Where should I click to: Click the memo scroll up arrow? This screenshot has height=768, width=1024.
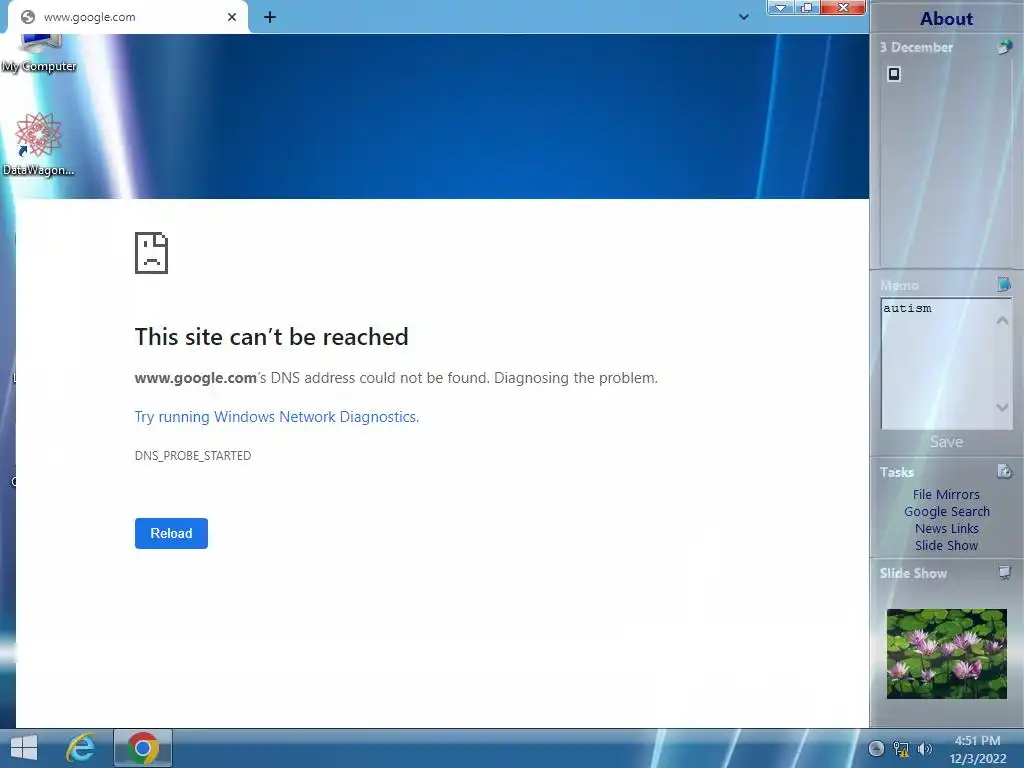coord(1002,321)
